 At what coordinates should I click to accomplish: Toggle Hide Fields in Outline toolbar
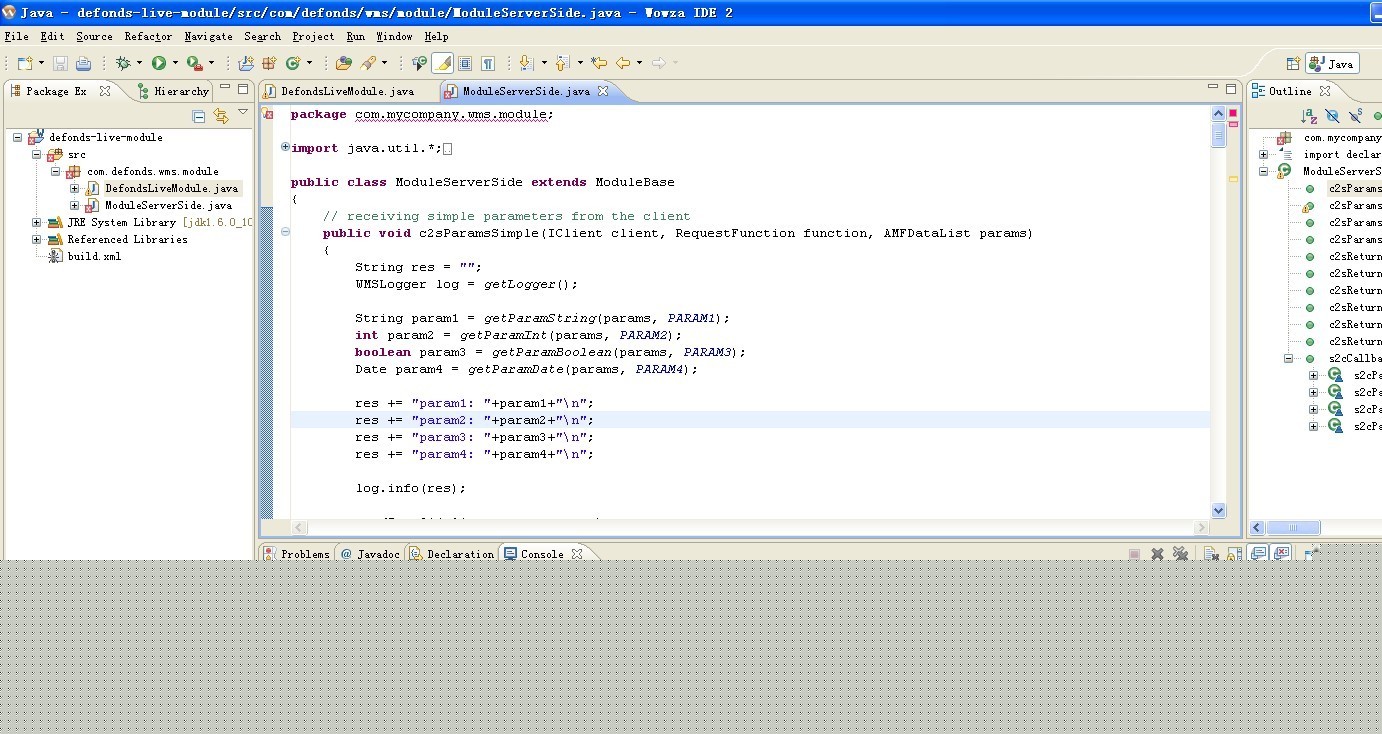1332,116
